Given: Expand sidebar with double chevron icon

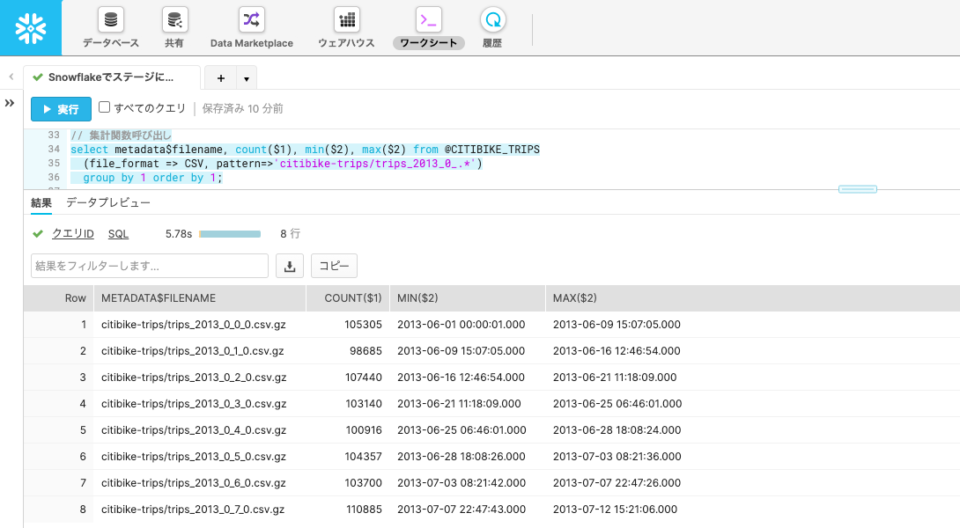Looking at the screenshot, I should tap(9, 103).
